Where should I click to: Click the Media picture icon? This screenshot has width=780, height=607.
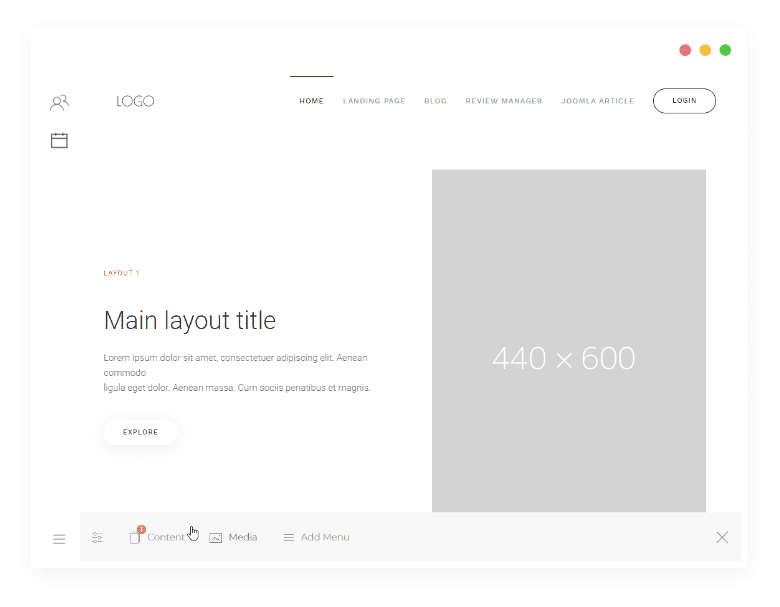pyautogui.click(x=215, y=538)
